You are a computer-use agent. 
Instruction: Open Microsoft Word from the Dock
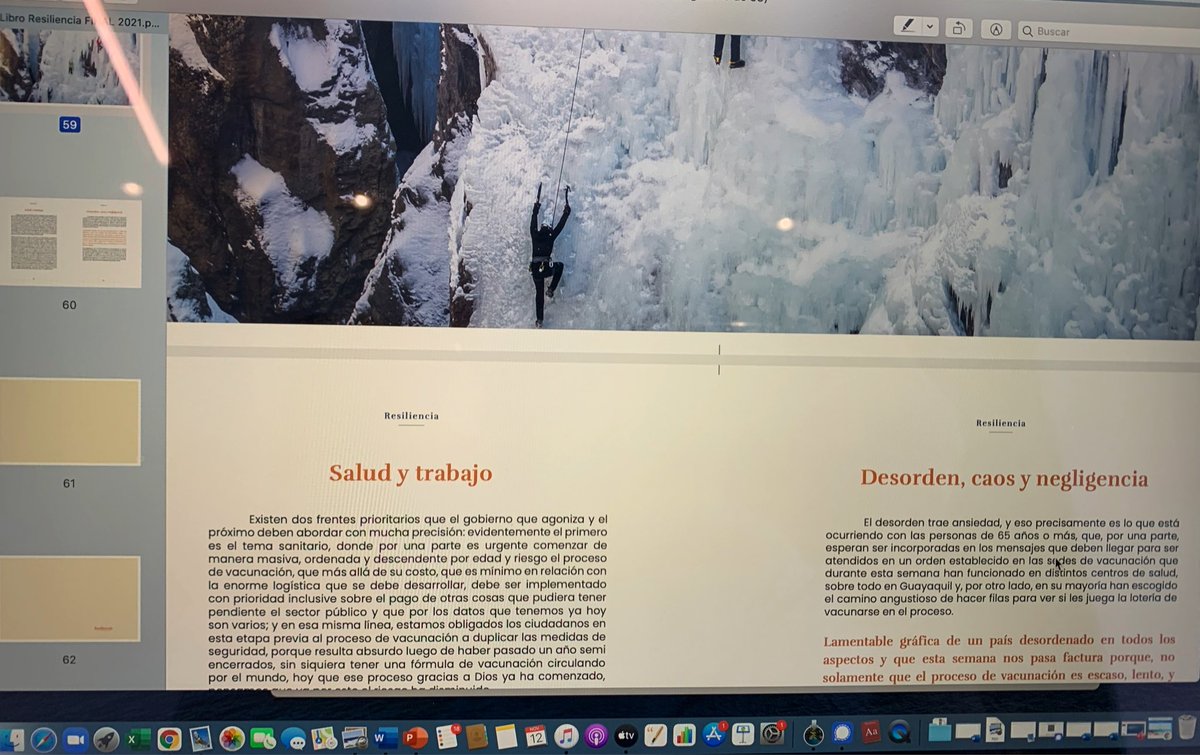coord(385,739)
